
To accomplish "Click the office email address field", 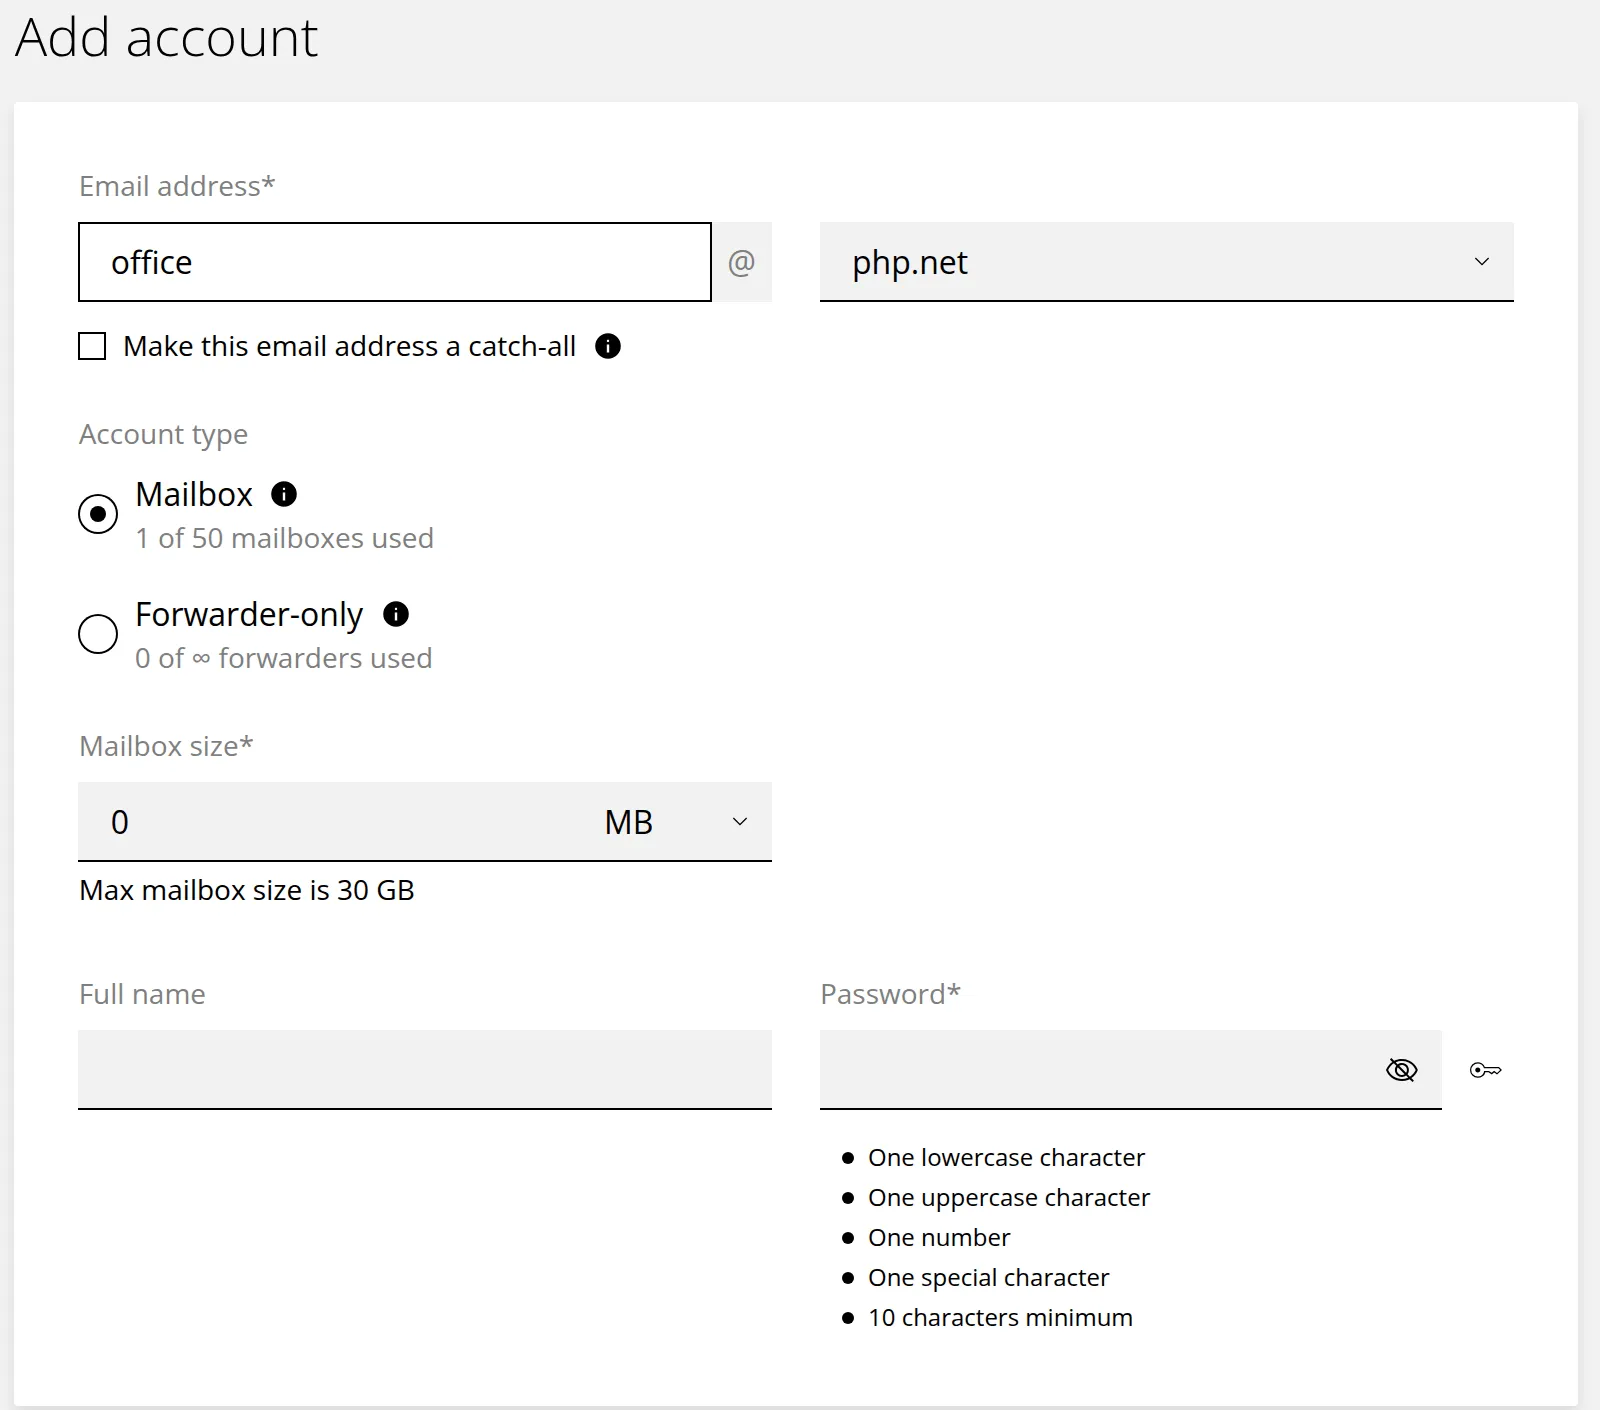I will click(395, 262).
